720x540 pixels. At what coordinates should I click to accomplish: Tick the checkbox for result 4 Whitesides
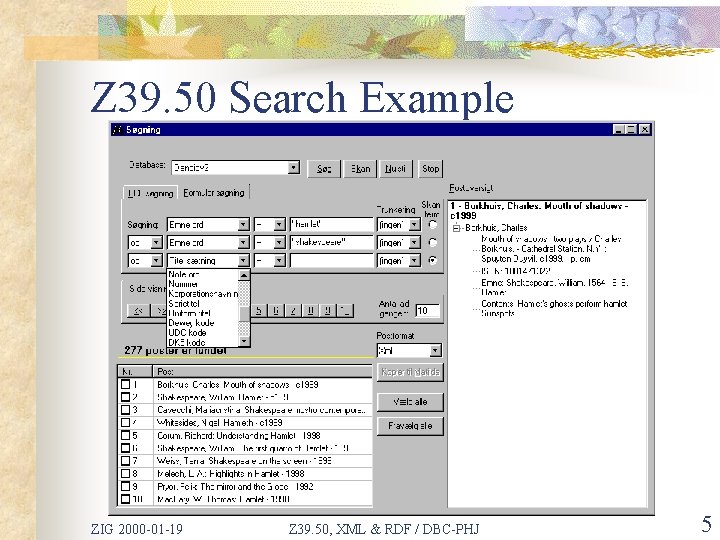coord(125,422)
